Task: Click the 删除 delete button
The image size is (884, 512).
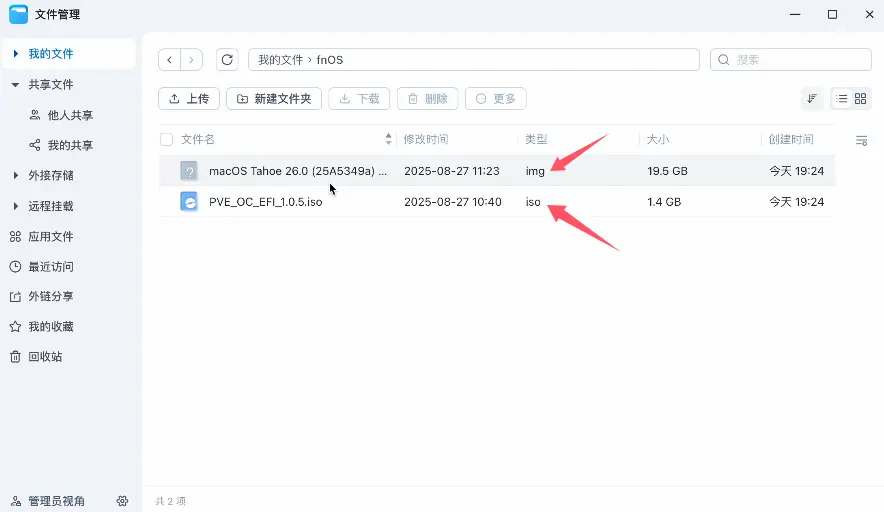Action: tap(427, 99)
